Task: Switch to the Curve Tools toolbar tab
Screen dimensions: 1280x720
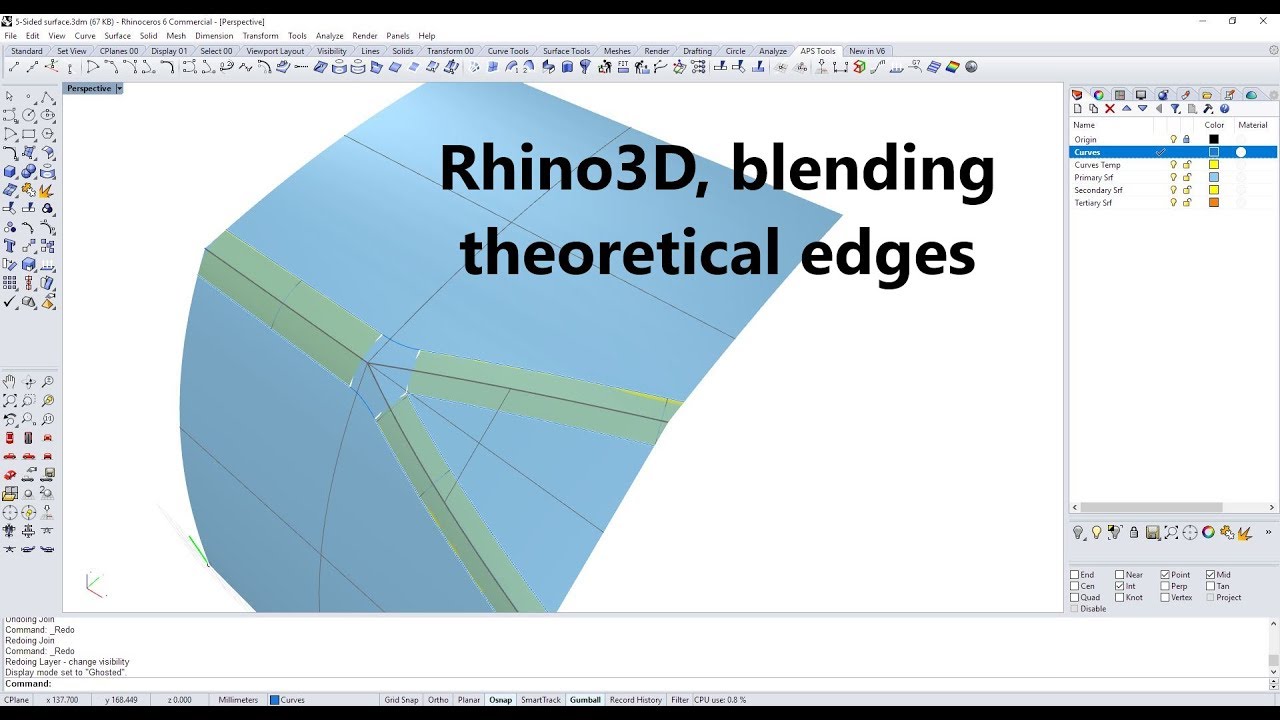Action: tap(508, 51)
